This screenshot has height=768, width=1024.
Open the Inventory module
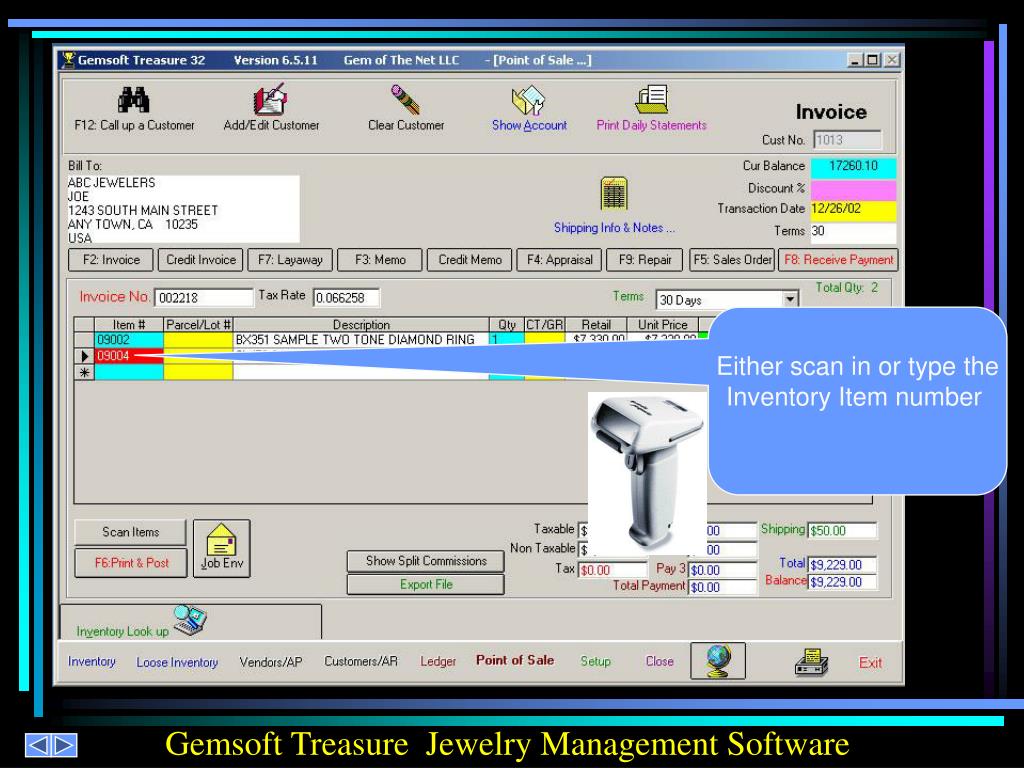(x=91, y=662)
